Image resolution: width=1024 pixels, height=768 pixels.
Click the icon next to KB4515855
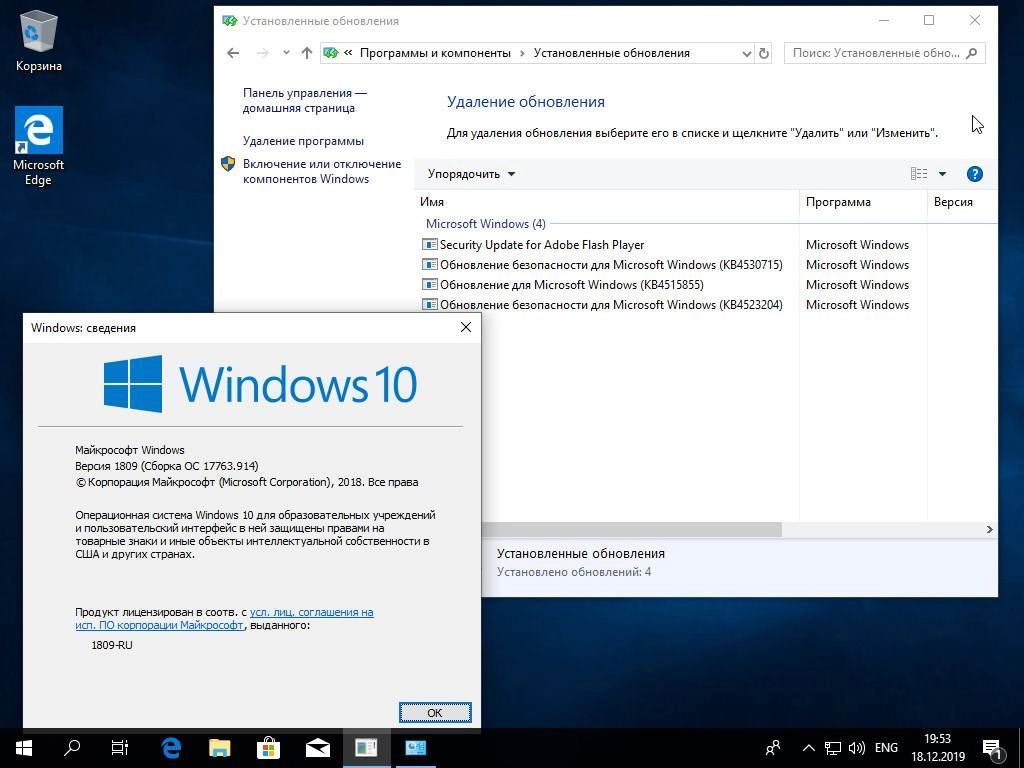point(430,285)
